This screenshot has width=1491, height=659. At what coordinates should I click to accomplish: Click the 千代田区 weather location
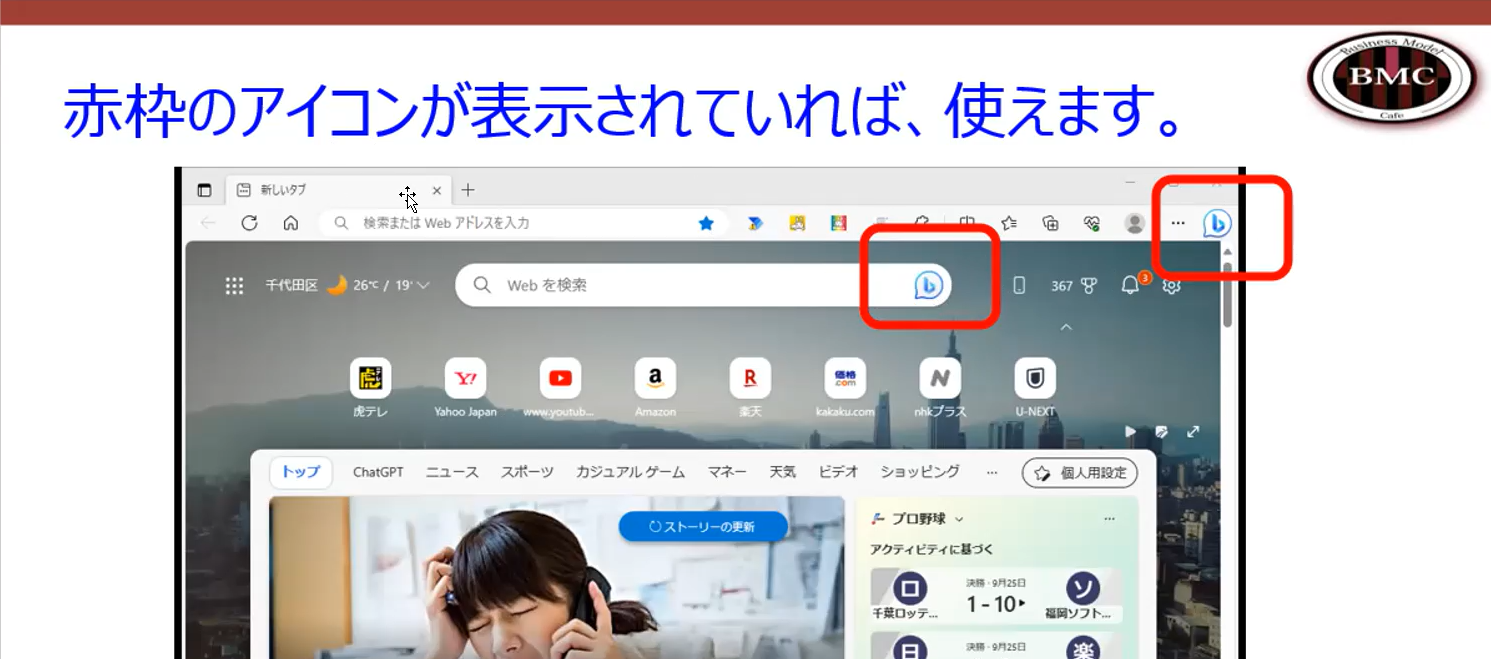[291, 286]
